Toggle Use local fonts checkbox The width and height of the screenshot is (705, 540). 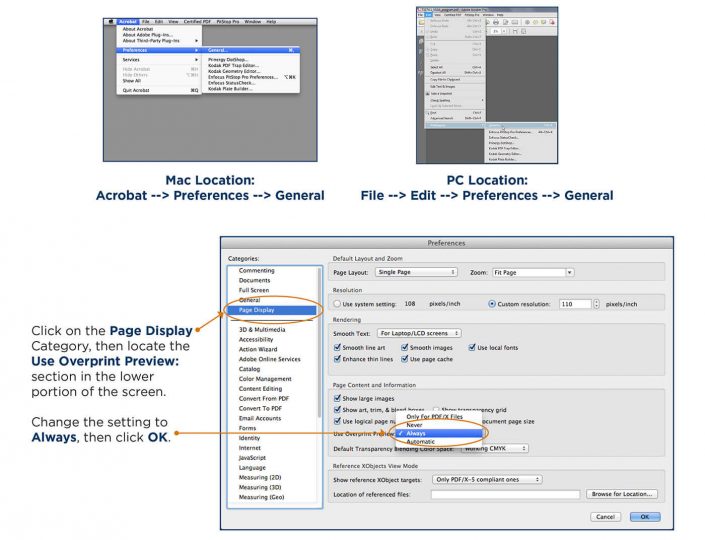click(472, 348)
